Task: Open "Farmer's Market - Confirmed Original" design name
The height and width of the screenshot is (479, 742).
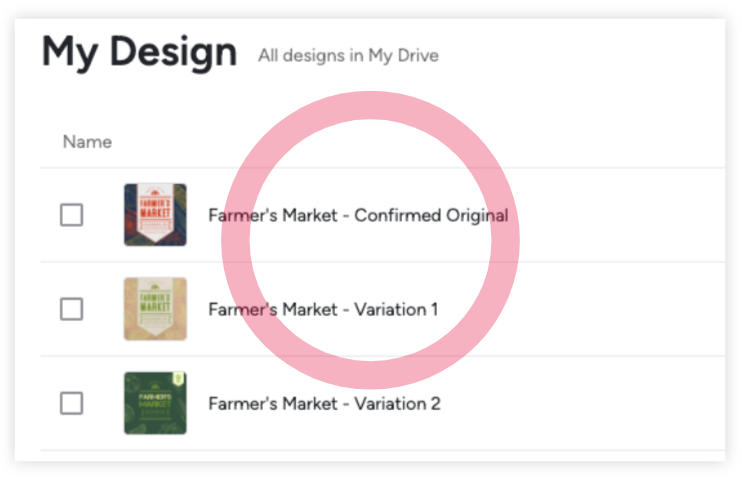Action: point(358,215)
